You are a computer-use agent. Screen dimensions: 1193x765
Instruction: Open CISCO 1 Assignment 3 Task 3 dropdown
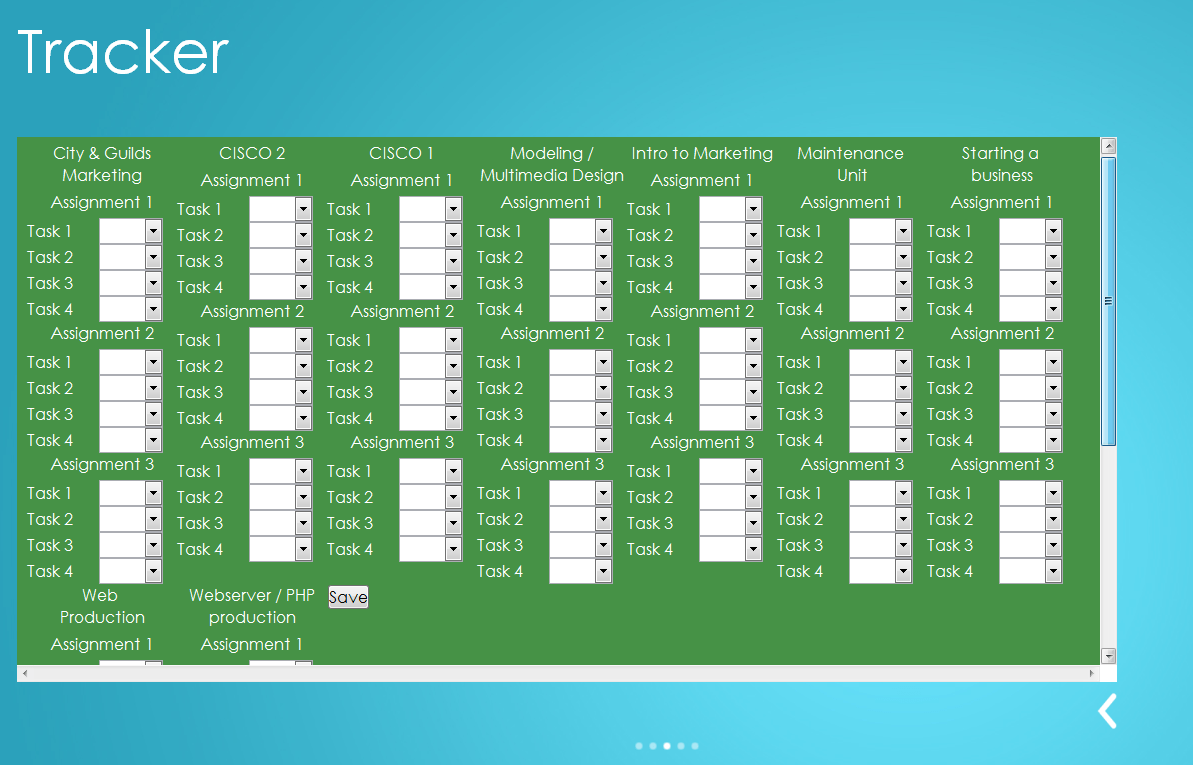click(430, 524)
